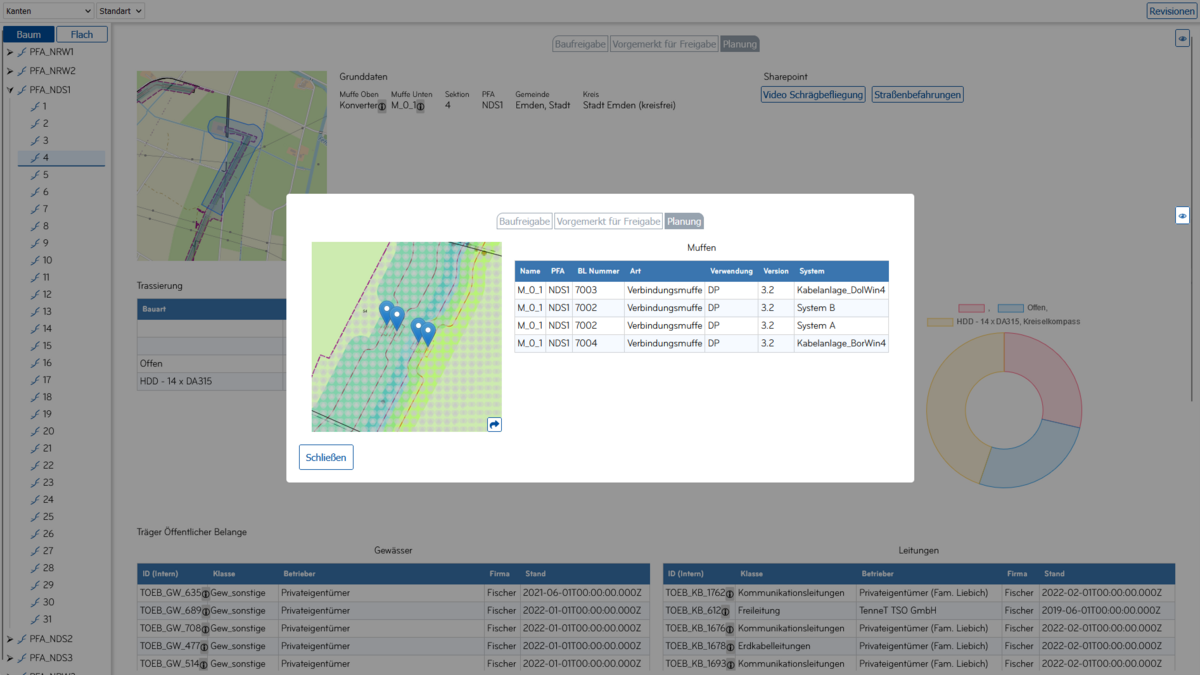Open the Standart dropdown

tap(120, 11)
